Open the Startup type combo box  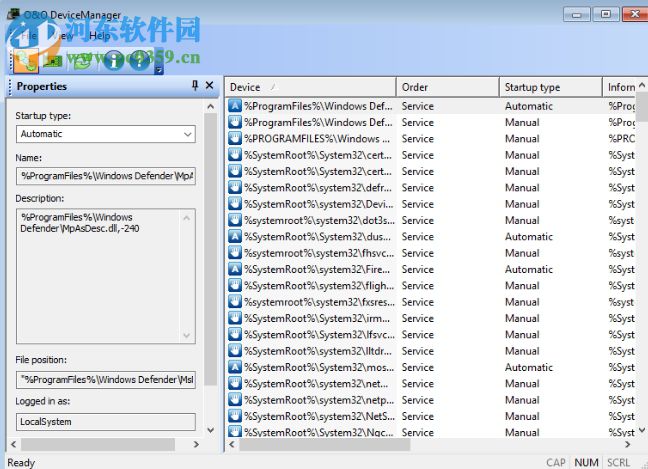pos(106,134)
